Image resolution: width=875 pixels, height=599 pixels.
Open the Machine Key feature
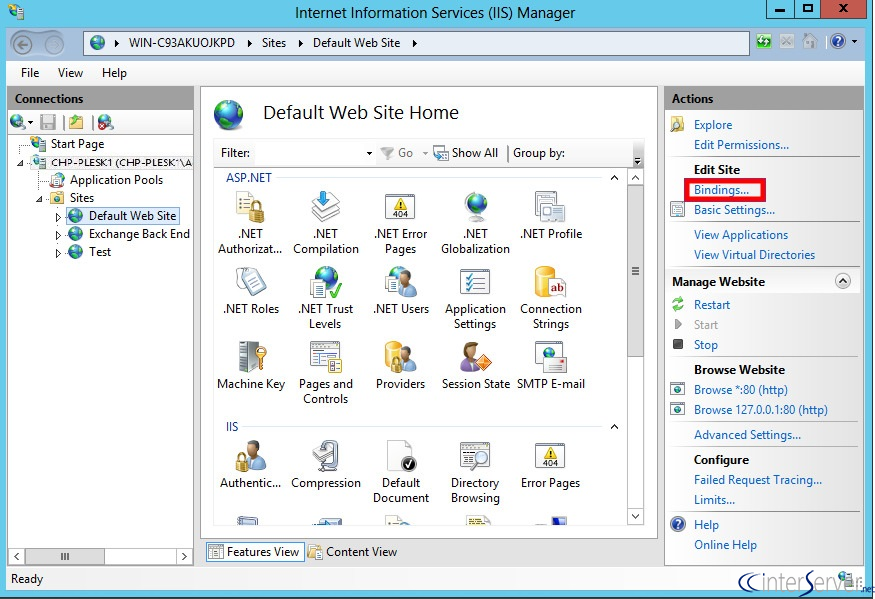[x=251, y=366]
